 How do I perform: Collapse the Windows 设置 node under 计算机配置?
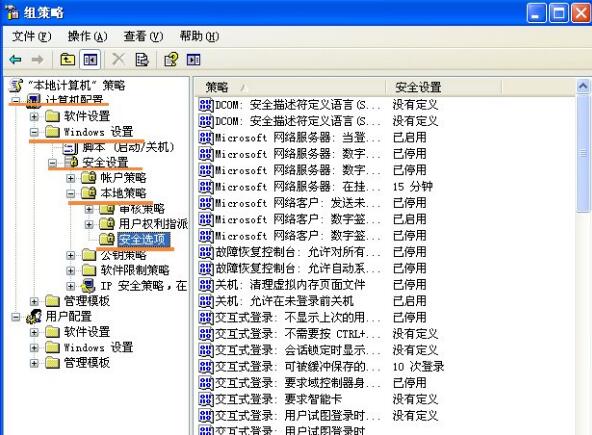coord(34,132)
